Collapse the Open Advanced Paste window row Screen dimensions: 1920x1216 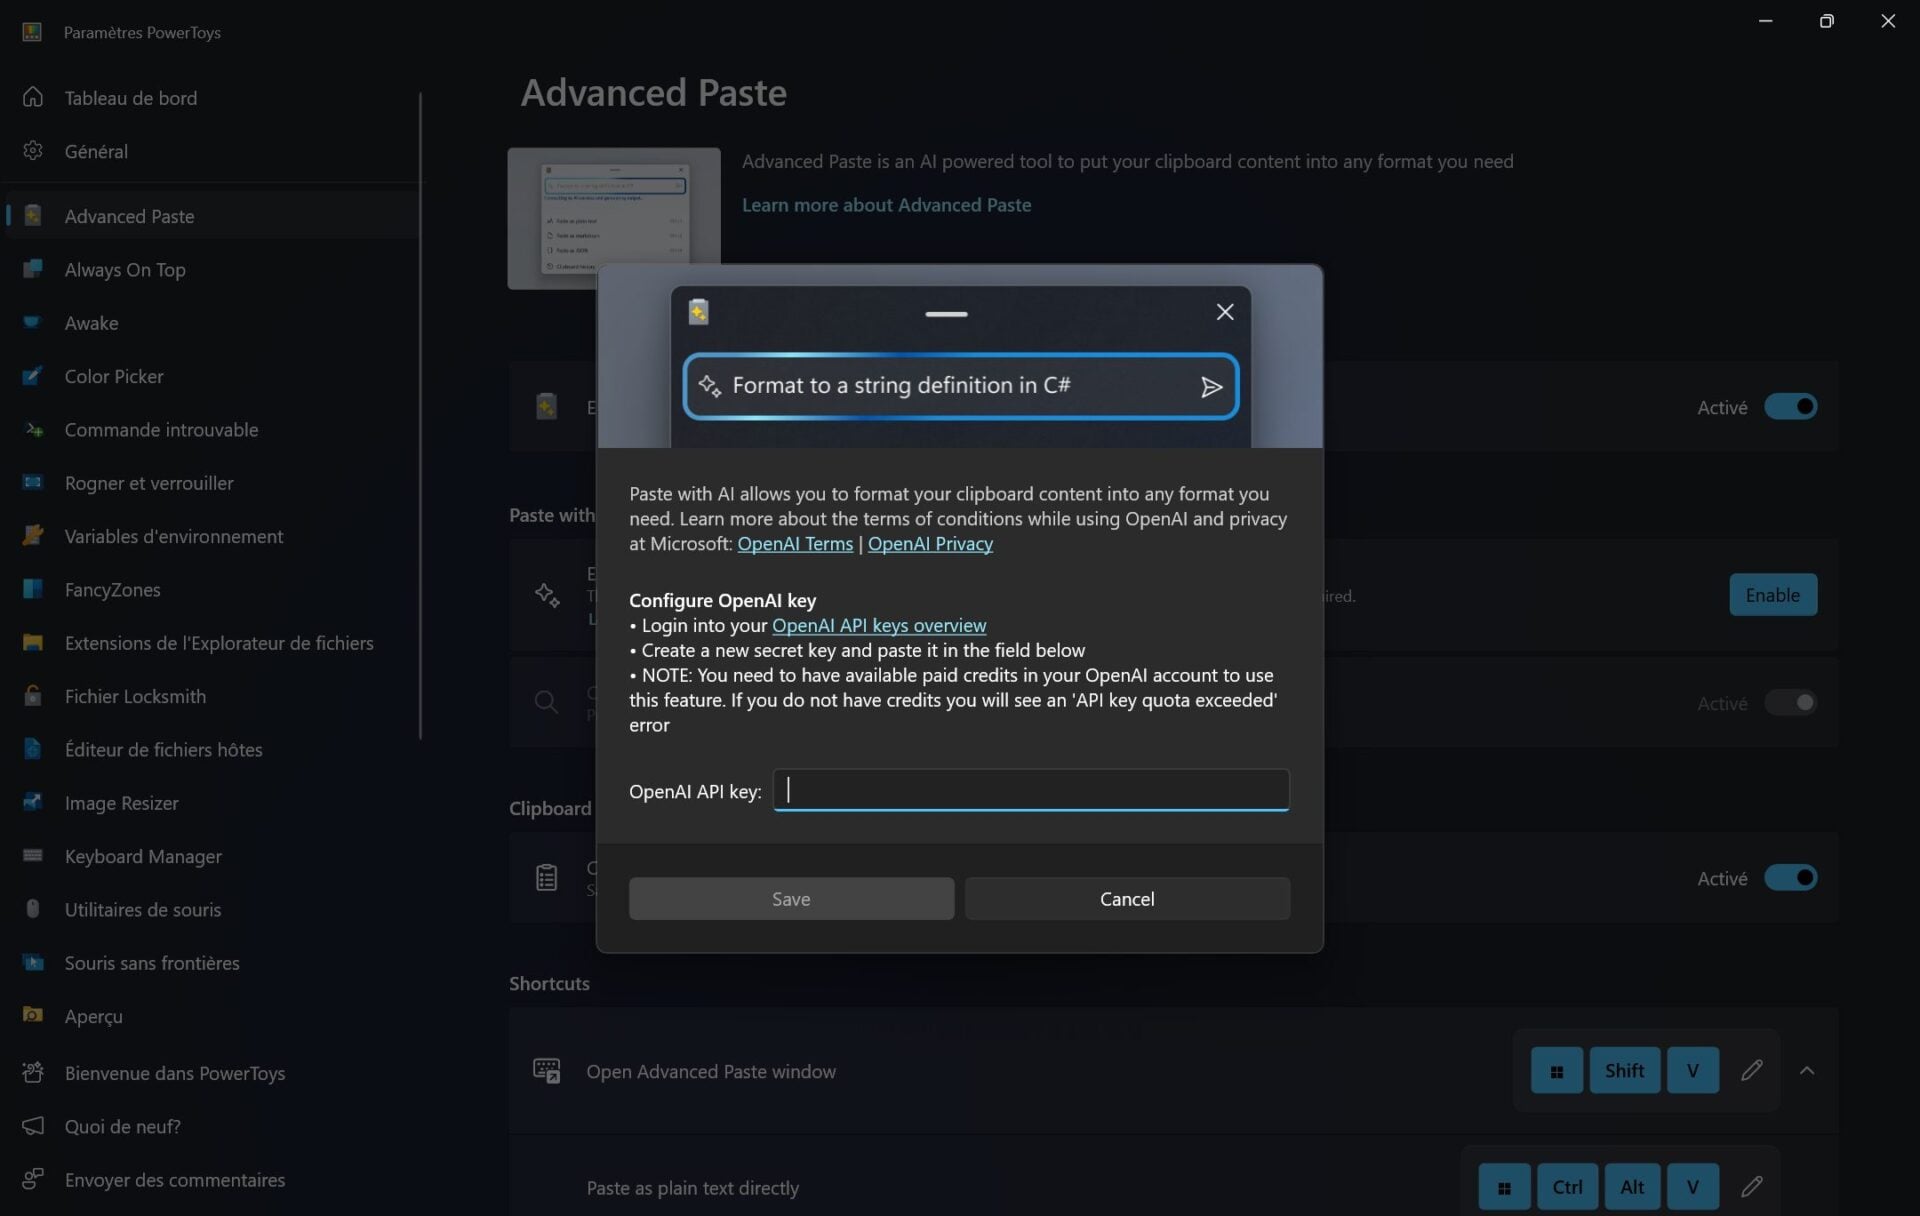point(1807,1071)
